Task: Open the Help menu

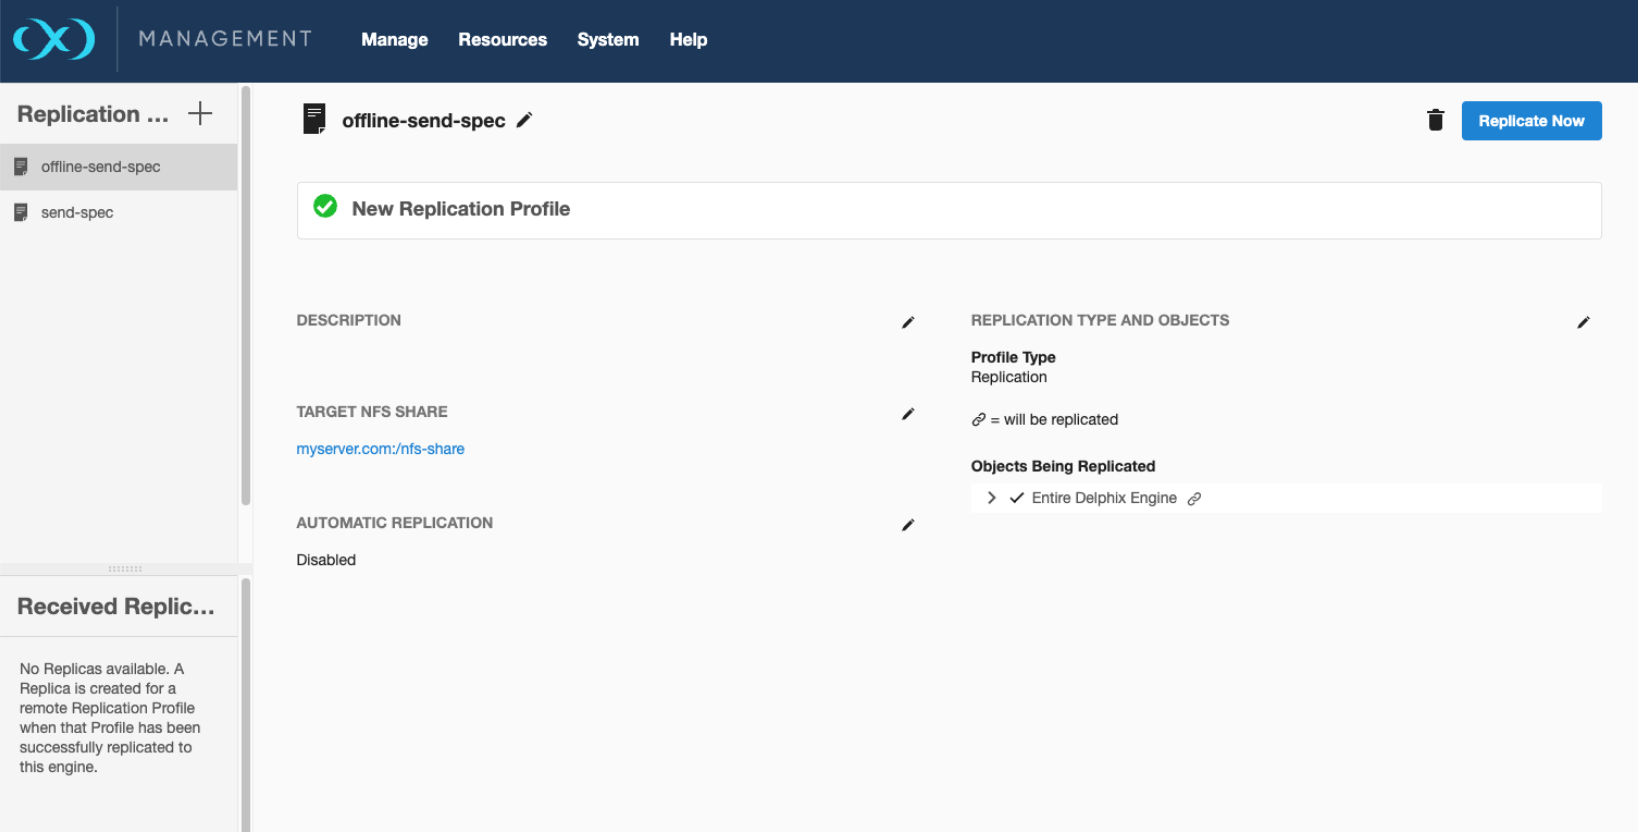Action: point(688,40)
